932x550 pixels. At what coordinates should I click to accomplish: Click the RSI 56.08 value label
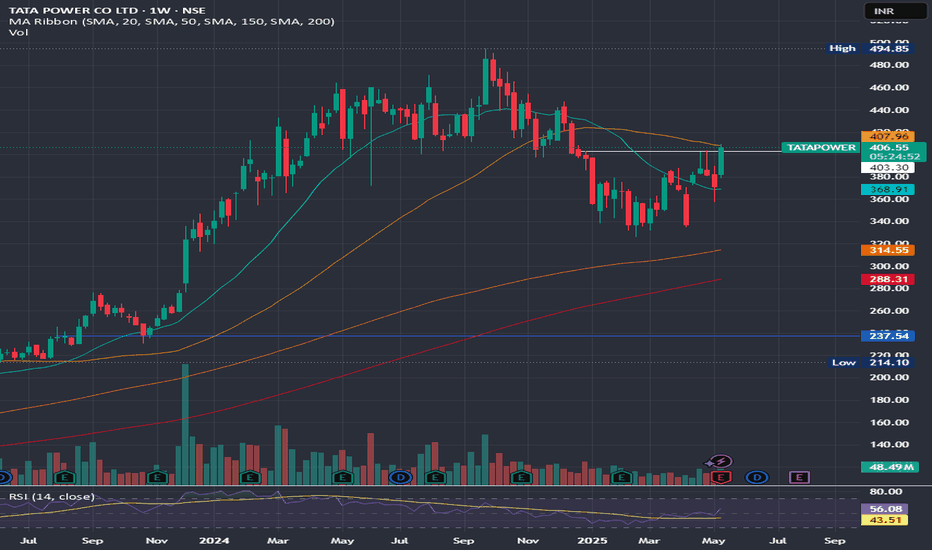coord(885,509)
